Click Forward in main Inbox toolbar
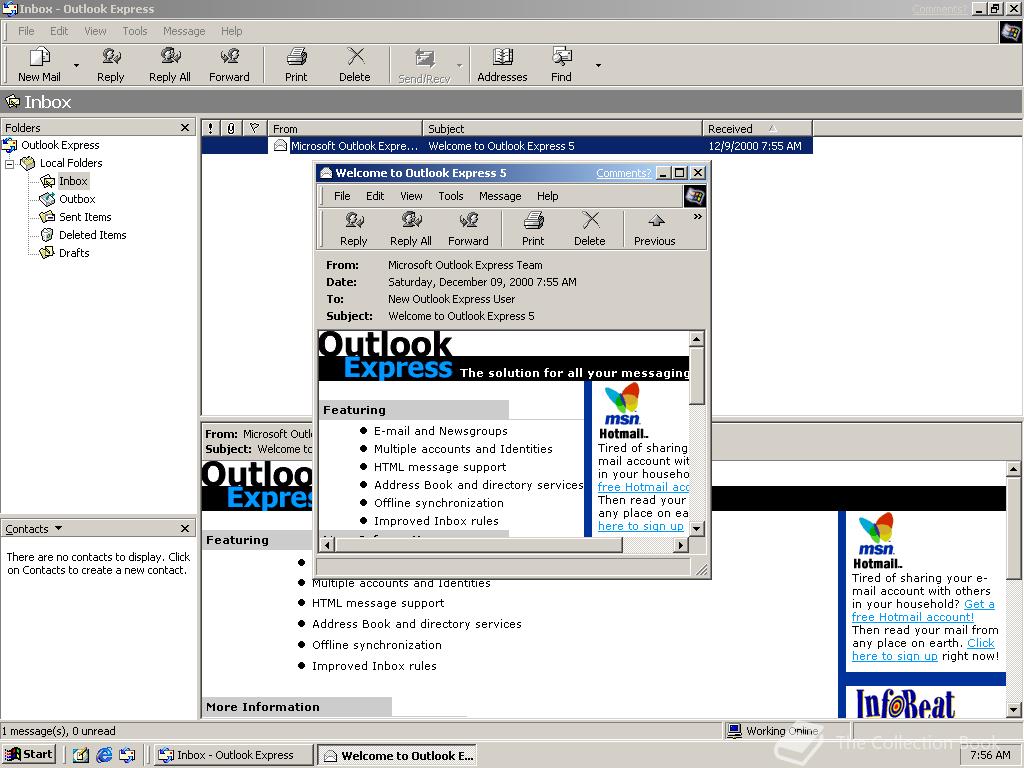Screen dimensions: 1024x768 coord(229,65)
